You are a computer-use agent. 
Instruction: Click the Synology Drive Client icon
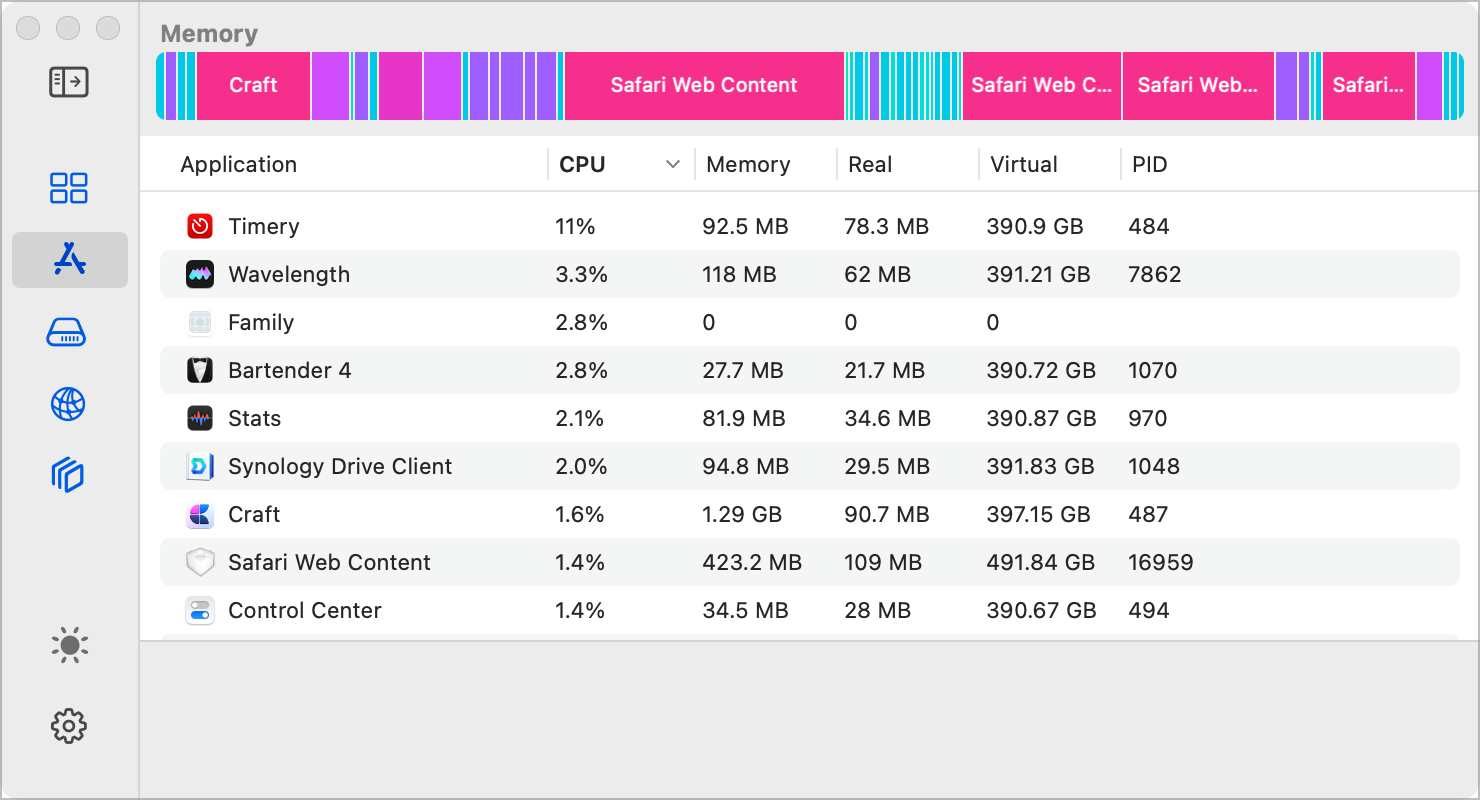tap(200, 466)
